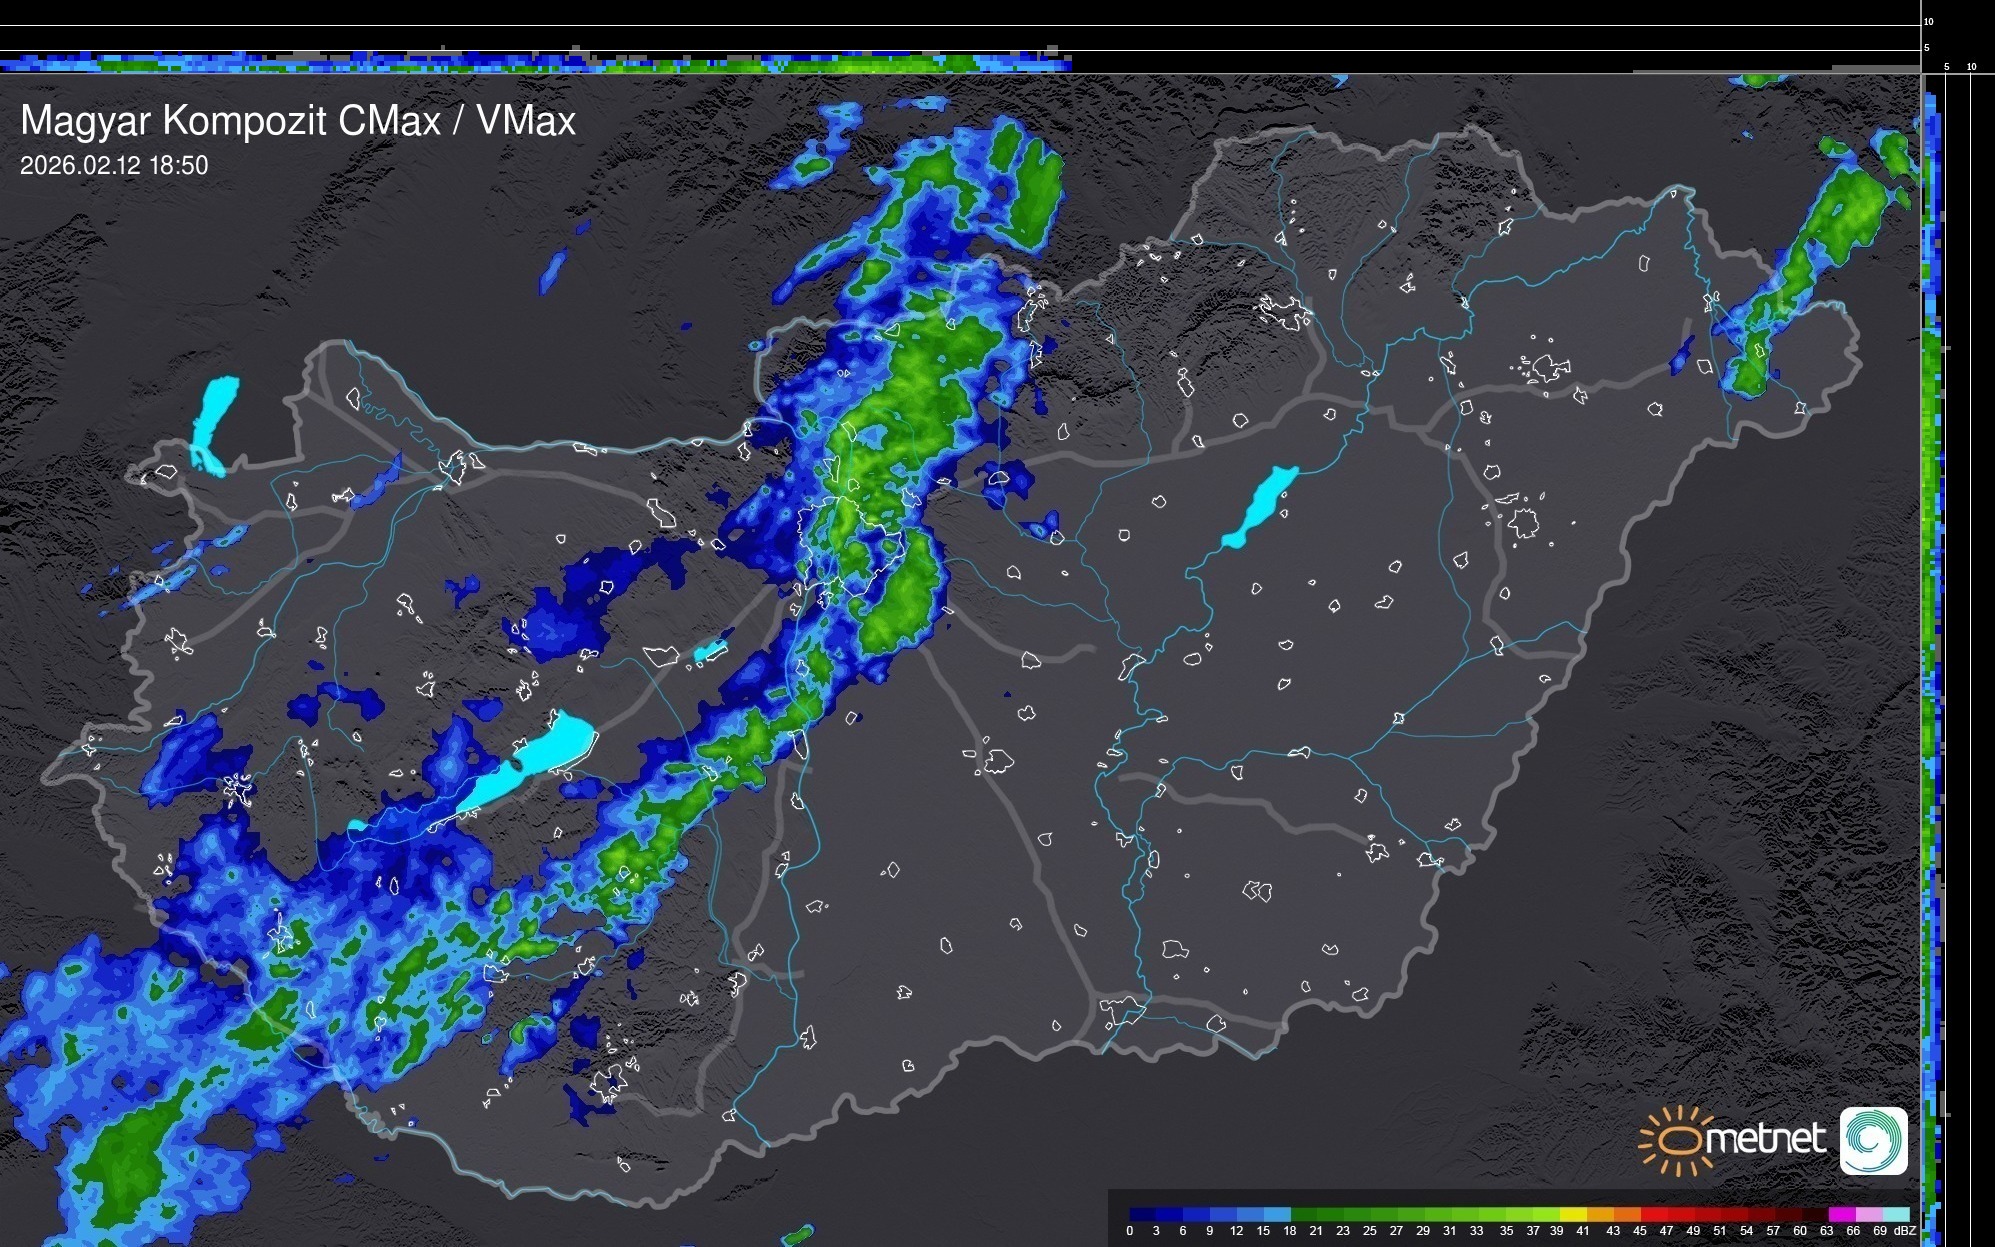1995x1247 pixels.
Task: Select the magenta 63 dBZ legend swatch
Action: [x=1842, y=1214]
